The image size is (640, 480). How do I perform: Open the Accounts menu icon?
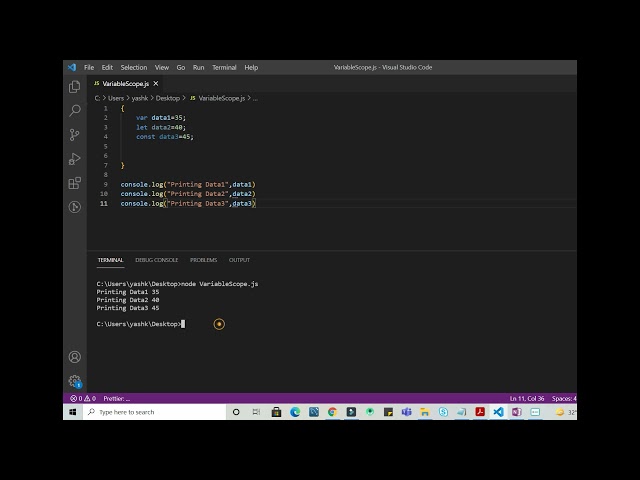[75, 357]
